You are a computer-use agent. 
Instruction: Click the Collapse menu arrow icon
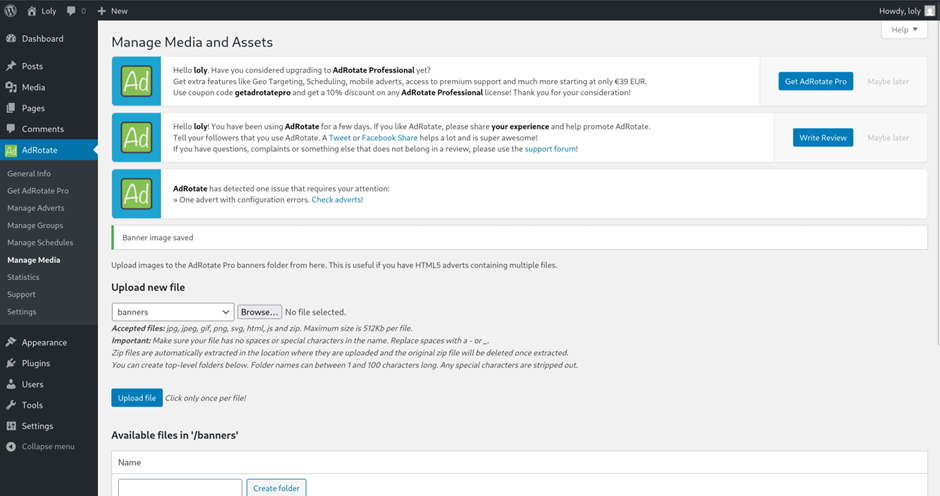point(11,446)
